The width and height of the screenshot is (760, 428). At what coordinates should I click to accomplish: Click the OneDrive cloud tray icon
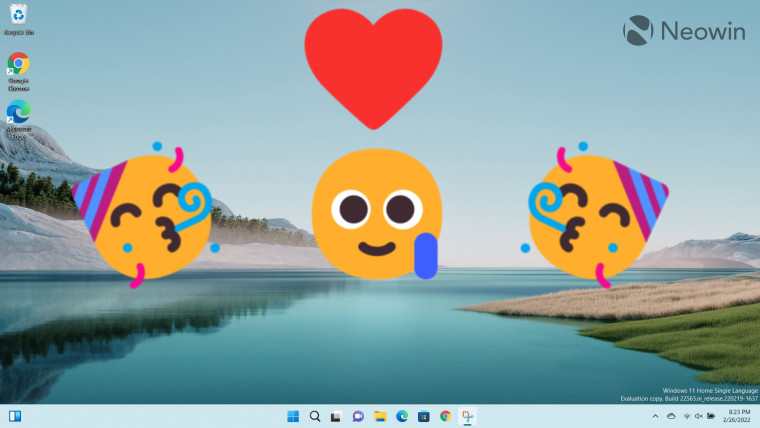tap(672, 416)
